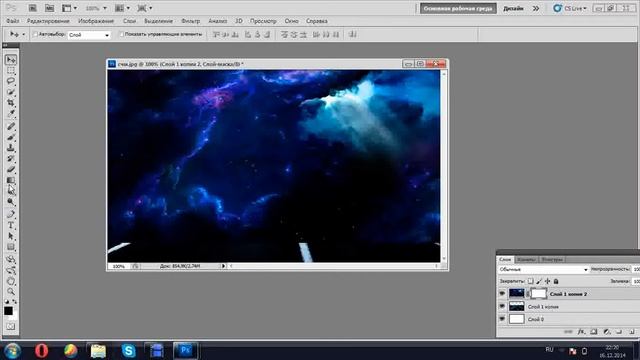640x360 pixels.
Task: Select the Gradient tool
Action: (11, 180)
